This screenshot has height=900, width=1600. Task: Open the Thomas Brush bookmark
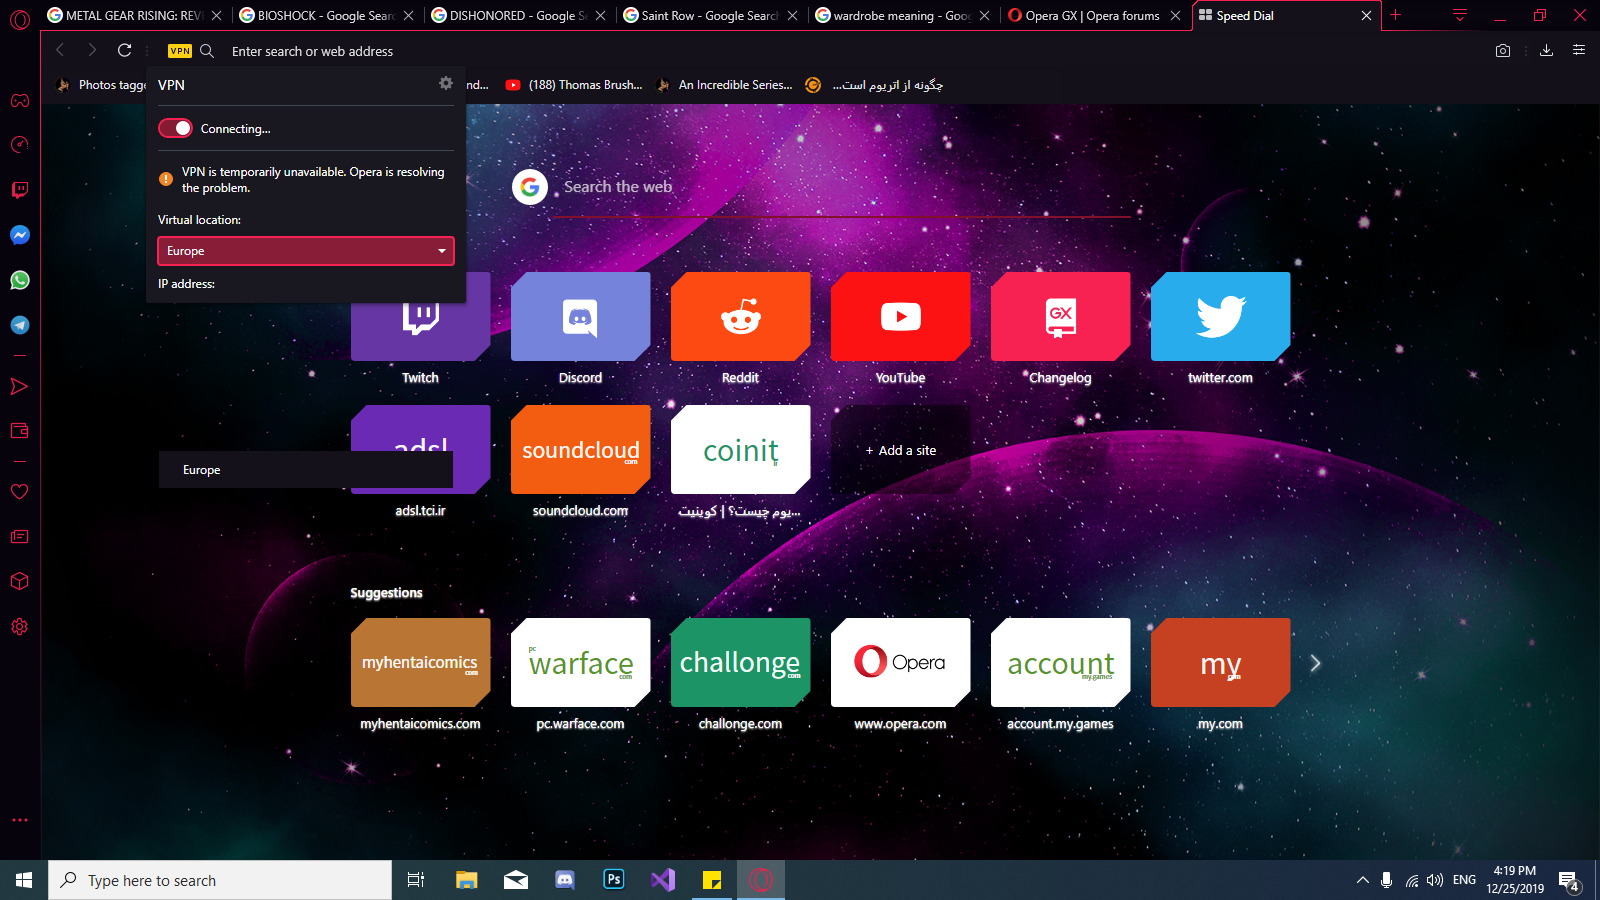[x=574, y=85]
